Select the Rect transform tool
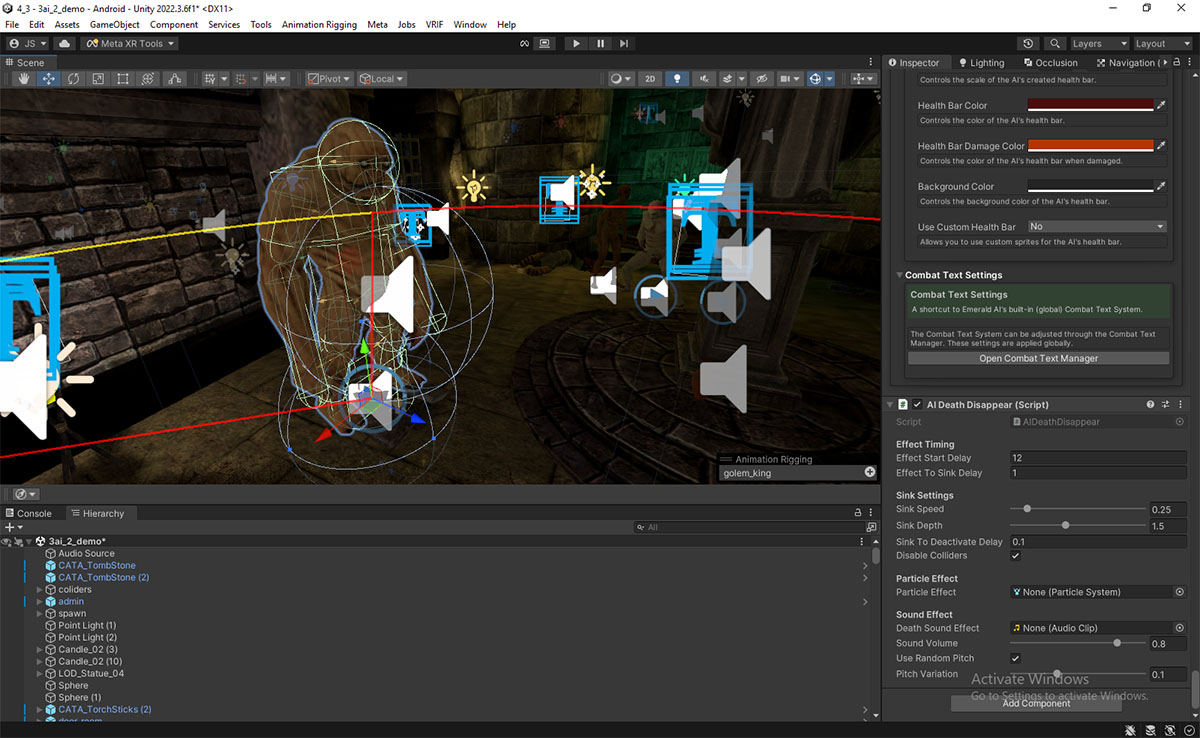The width and height of the screenshot is (1200, 738). point(122,79)
